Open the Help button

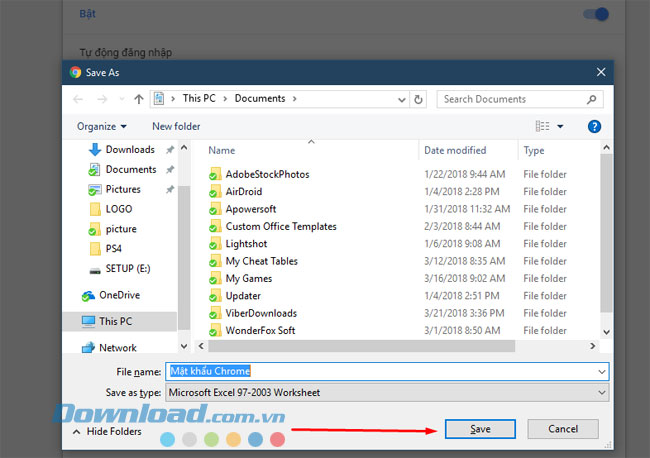[594, 126]
